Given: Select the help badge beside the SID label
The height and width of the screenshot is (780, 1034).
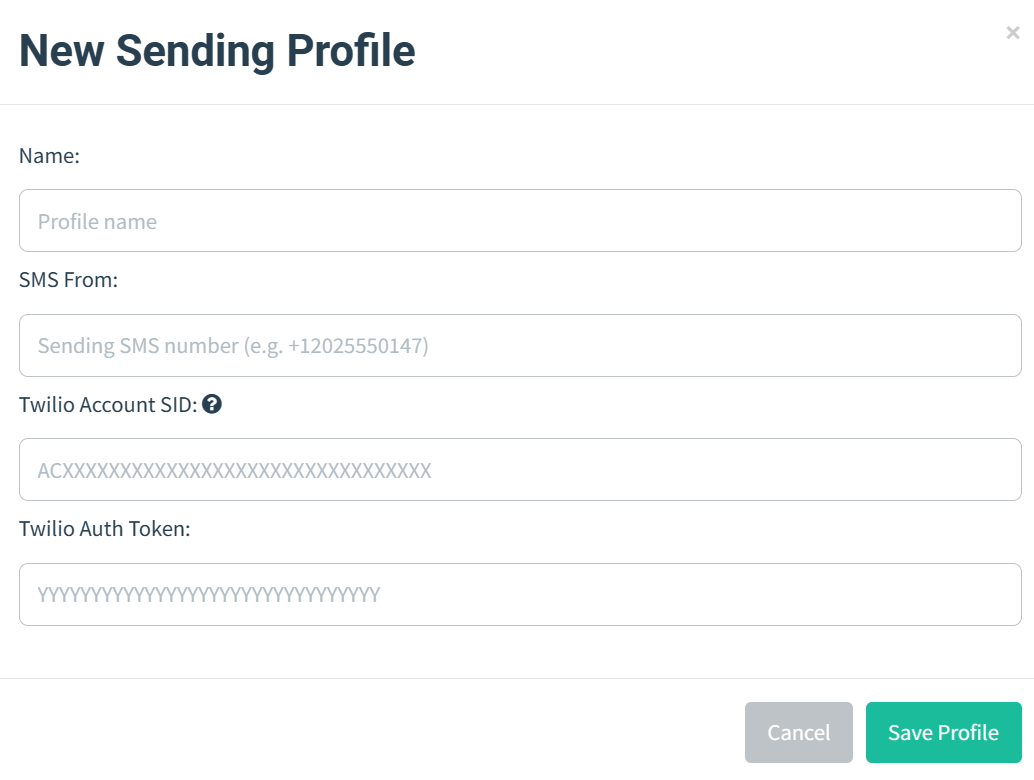Looking at the screenshot, I should point(211,404).
